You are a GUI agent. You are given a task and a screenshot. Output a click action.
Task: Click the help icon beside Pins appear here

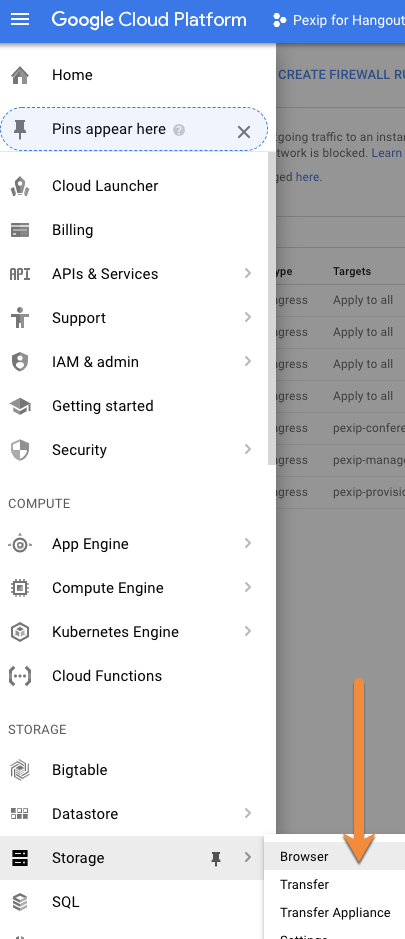pyautogui.click(x=179, y=130)
